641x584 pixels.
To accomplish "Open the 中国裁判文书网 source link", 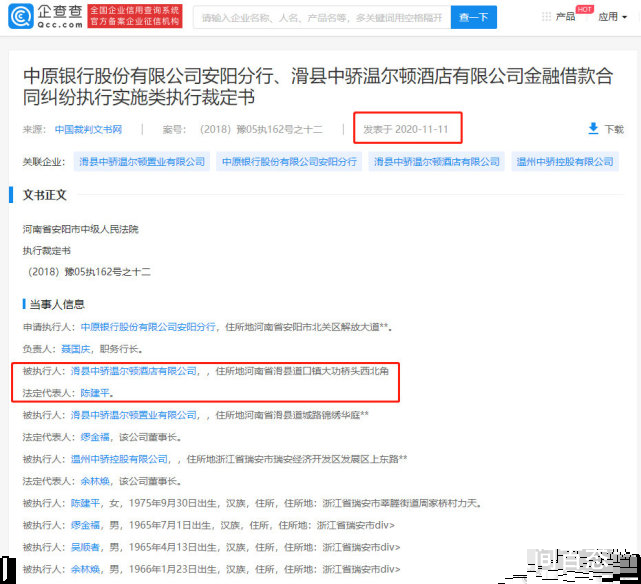I will click(x=88, y=130).
